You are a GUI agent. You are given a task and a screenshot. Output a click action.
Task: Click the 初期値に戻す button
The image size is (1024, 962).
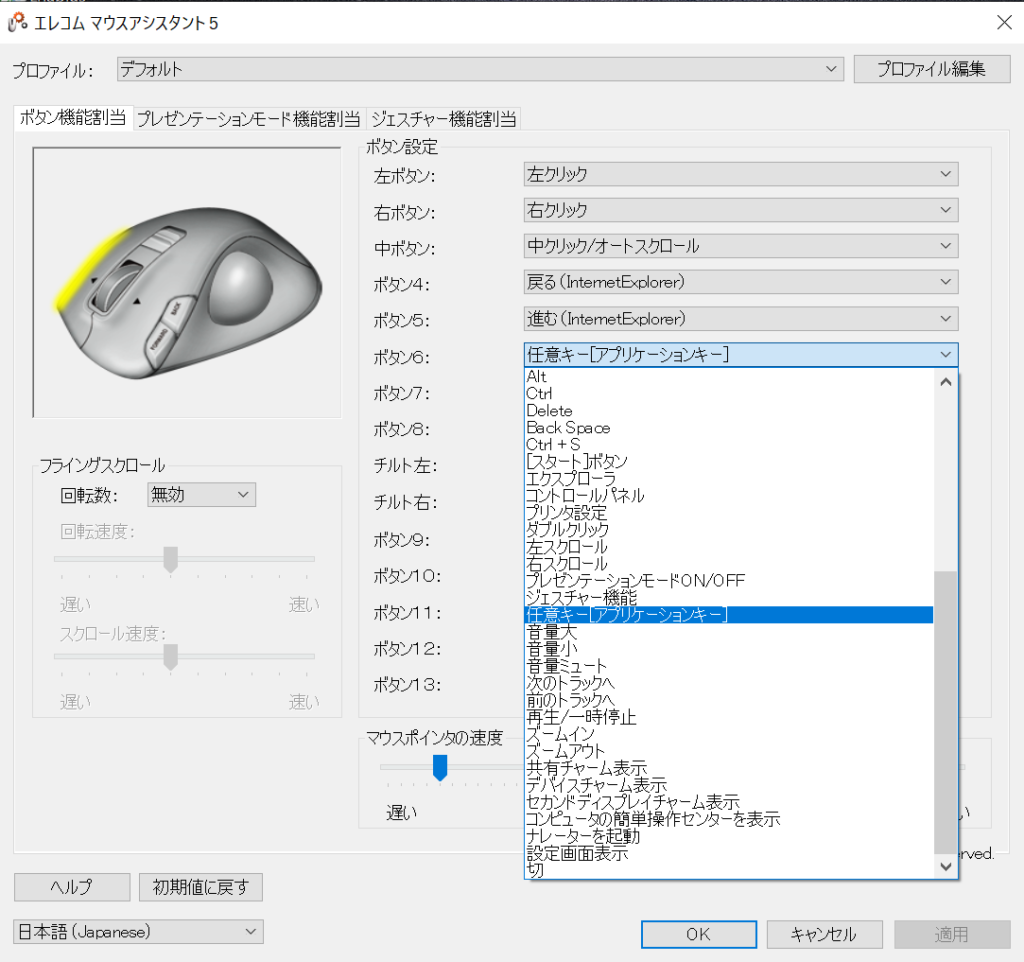(200, 887)
